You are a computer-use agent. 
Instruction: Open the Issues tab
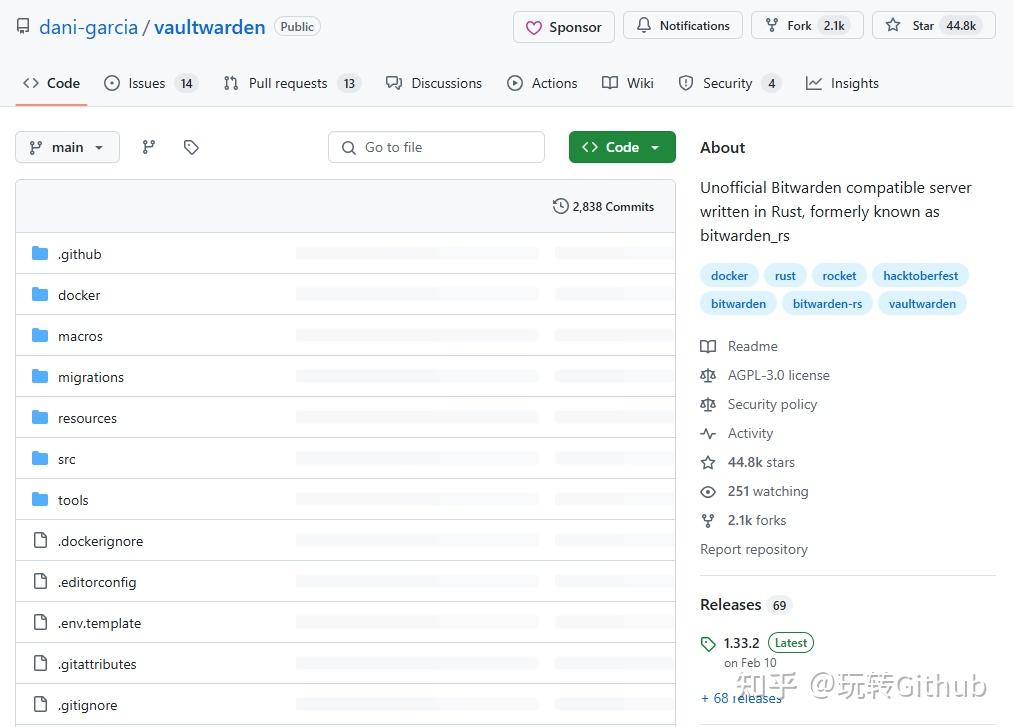tap(151, 83)
